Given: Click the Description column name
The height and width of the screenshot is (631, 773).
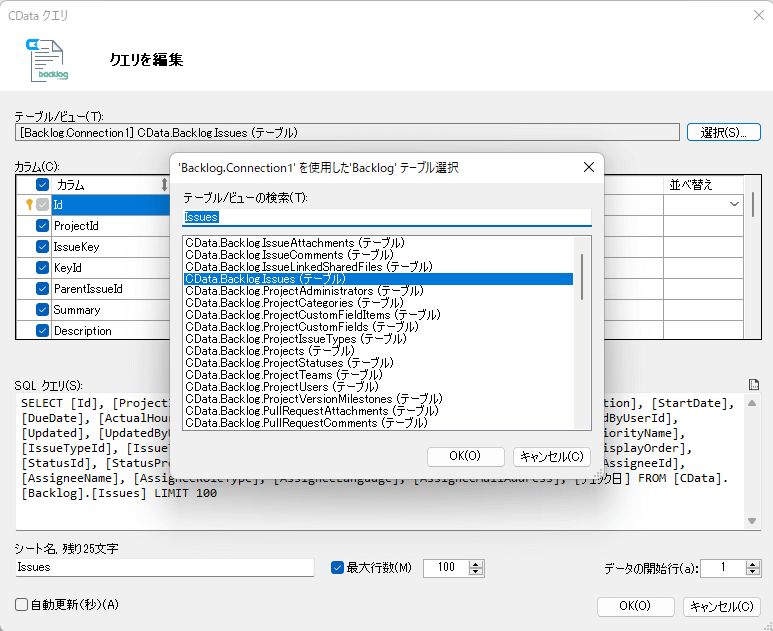Looking at the screenshot, I should [x=83, y=331].
